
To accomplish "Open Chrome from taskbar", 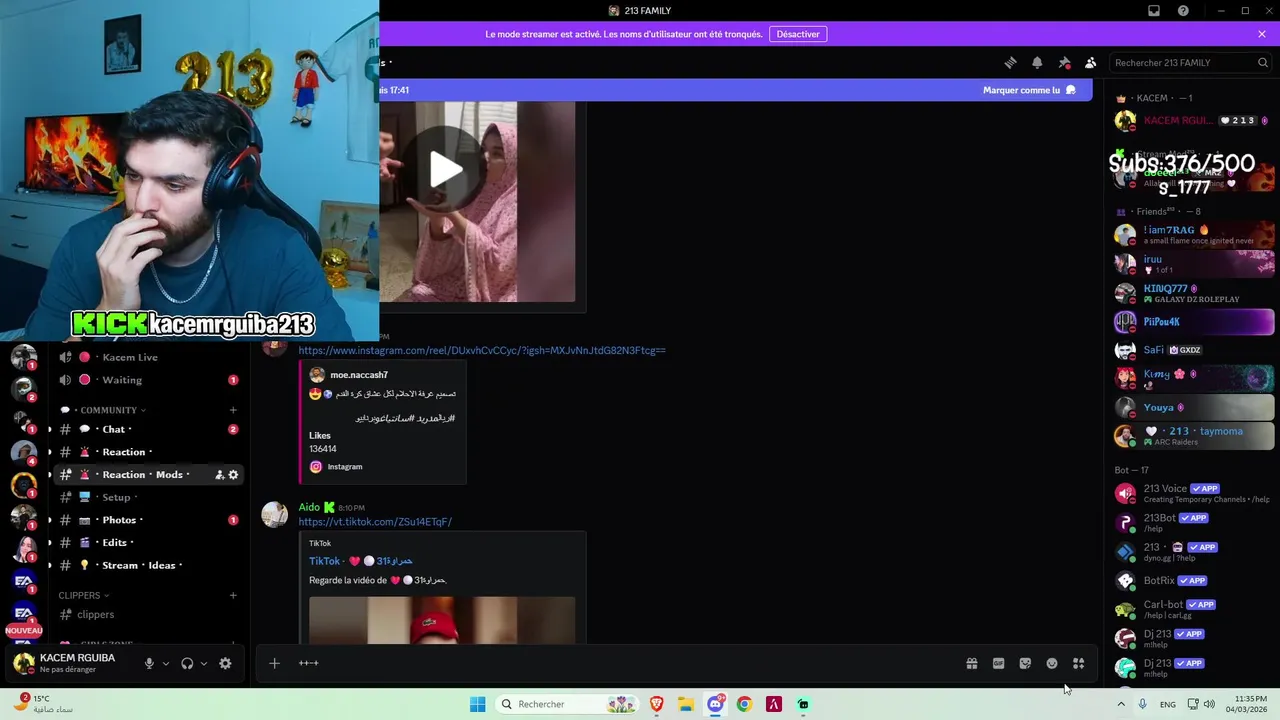I will pos(744,704).
